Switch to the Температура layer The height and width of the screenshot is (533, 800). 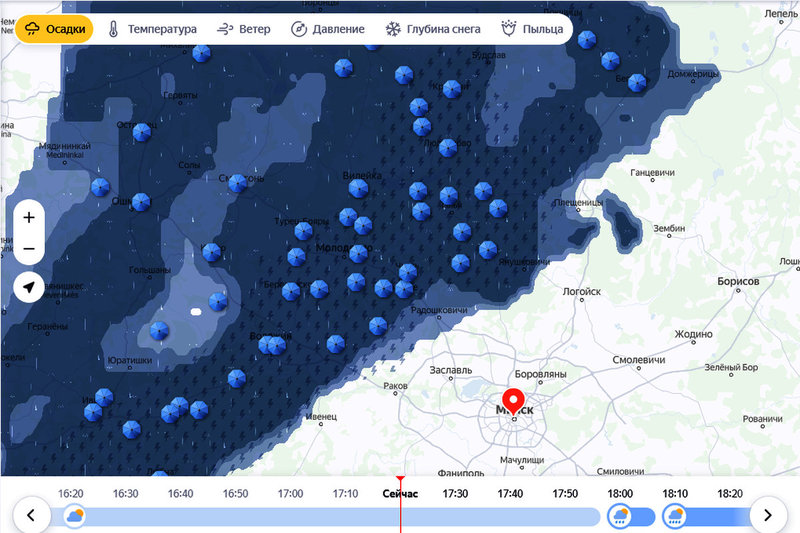pos(152,29)
